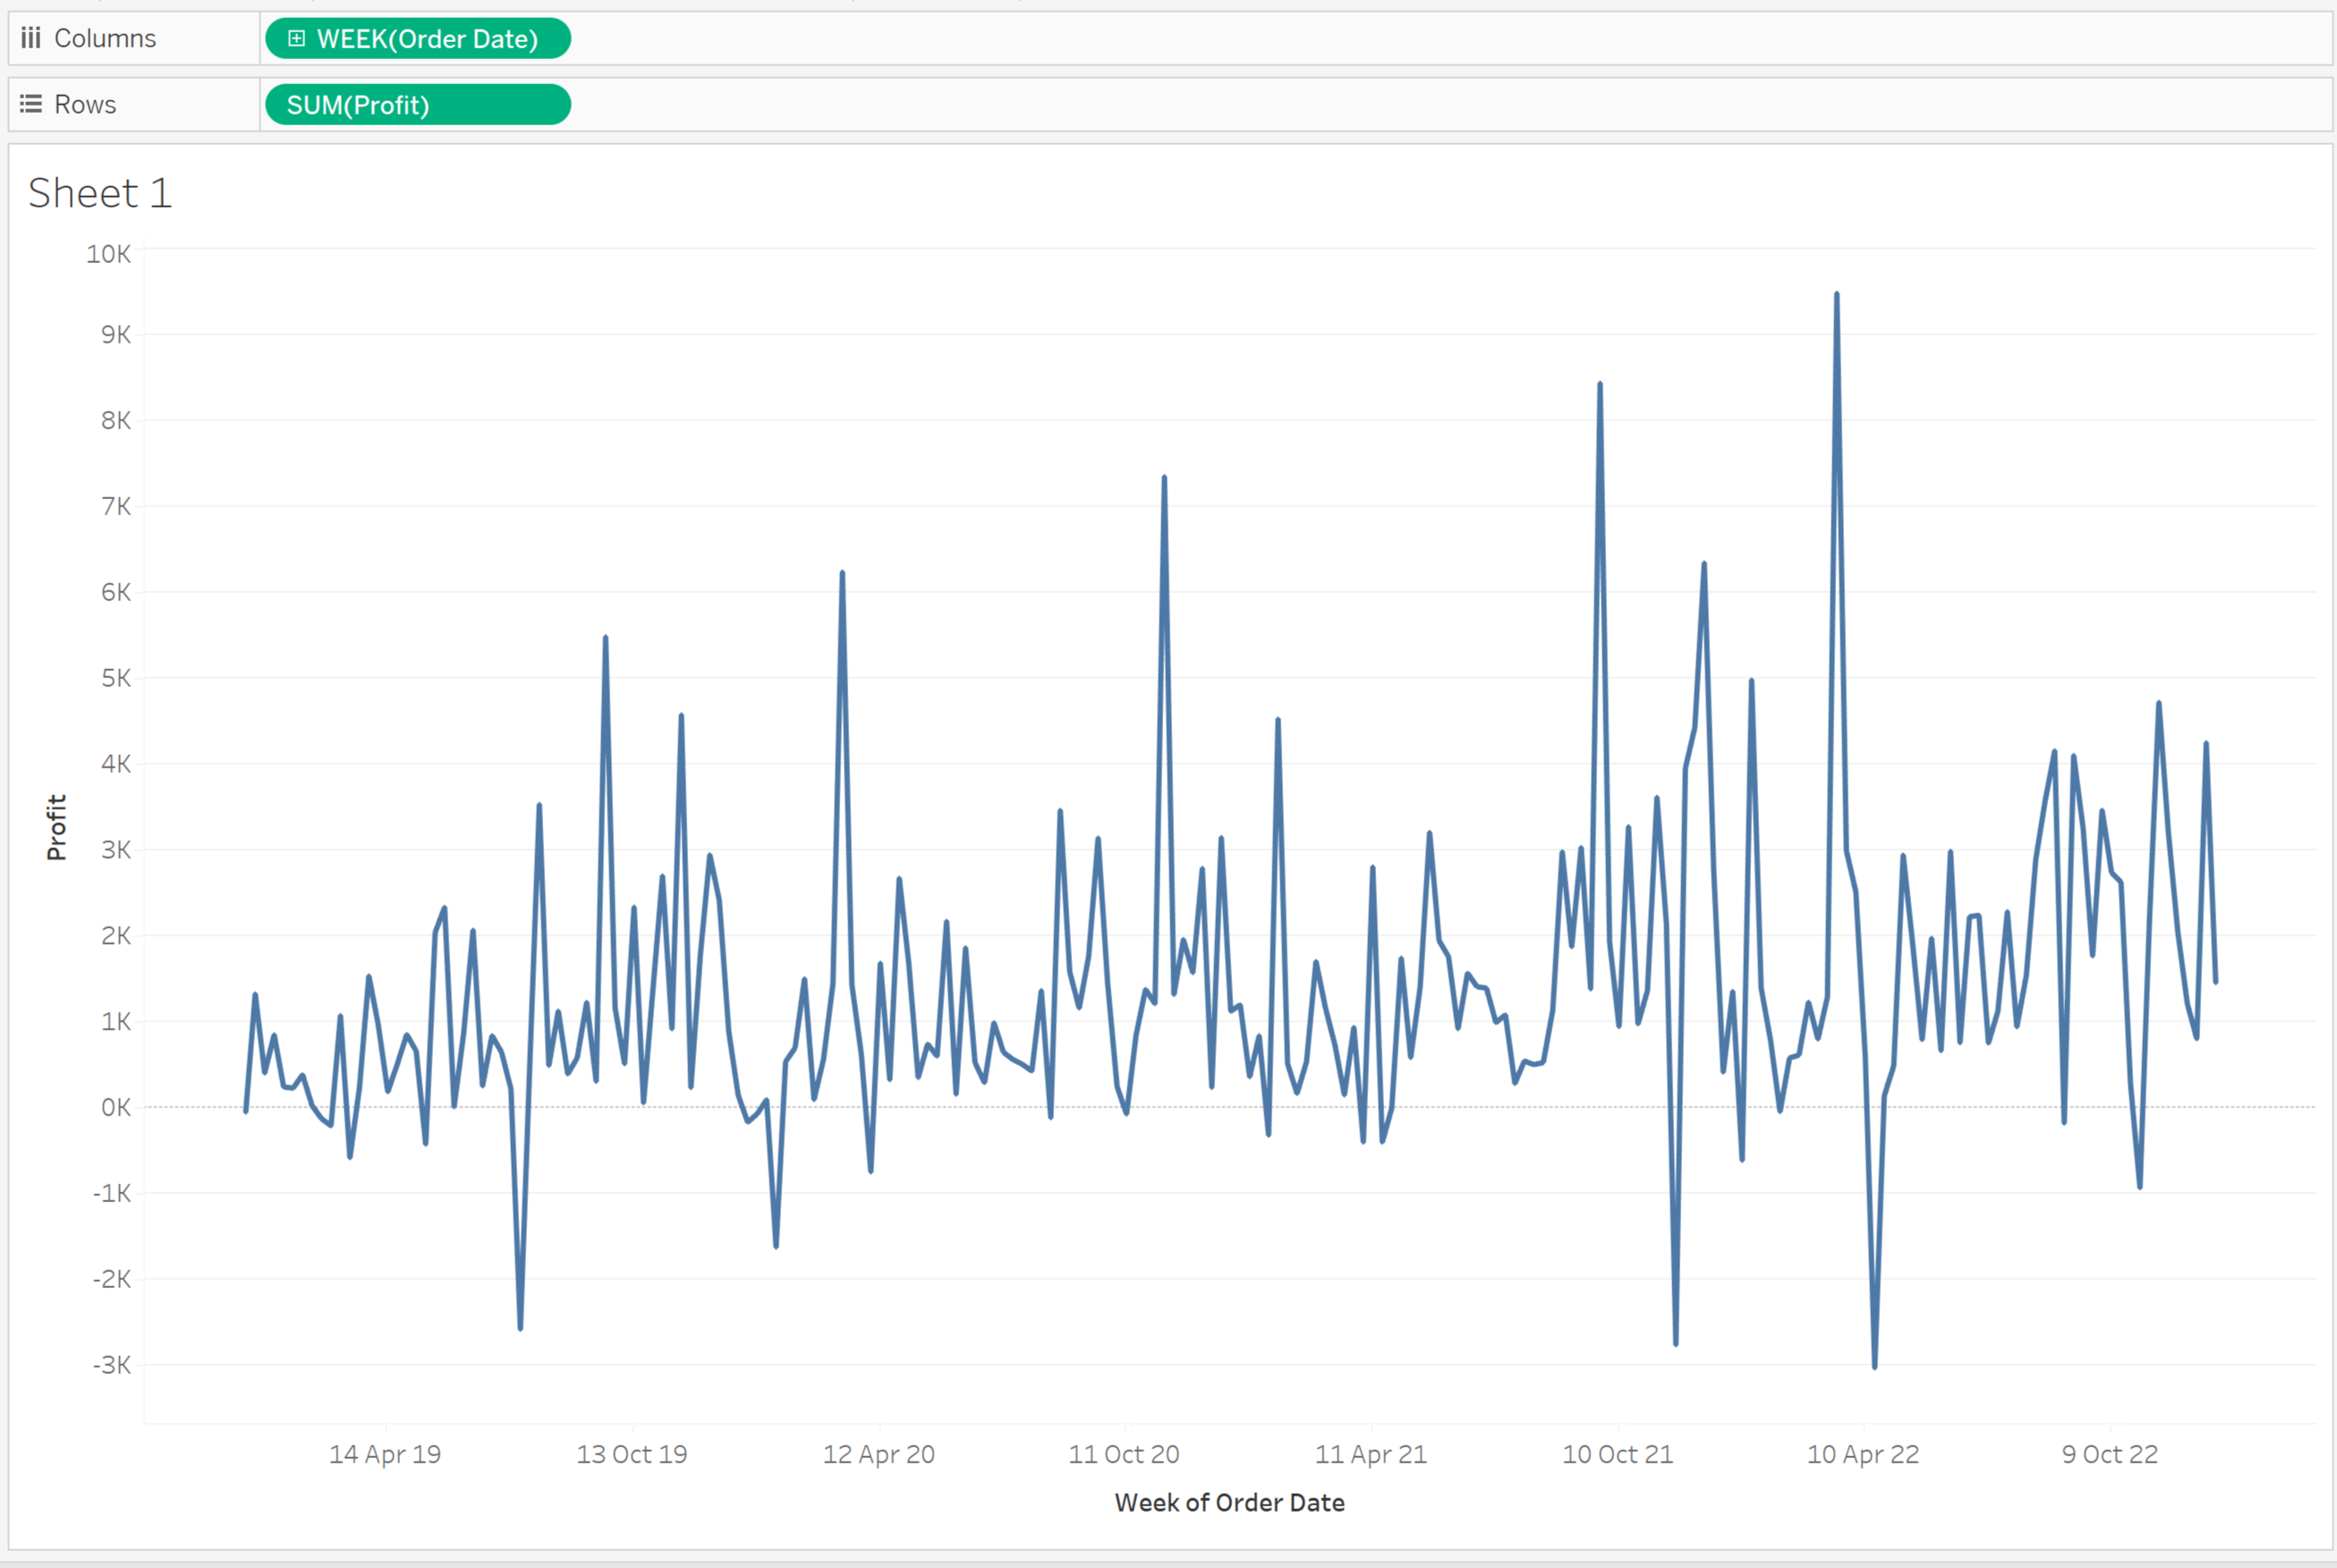The width and height of the screenshot is (2337, 1568).
Task: Click the Columns shelf bars icon
Action: tap(31, 38)
